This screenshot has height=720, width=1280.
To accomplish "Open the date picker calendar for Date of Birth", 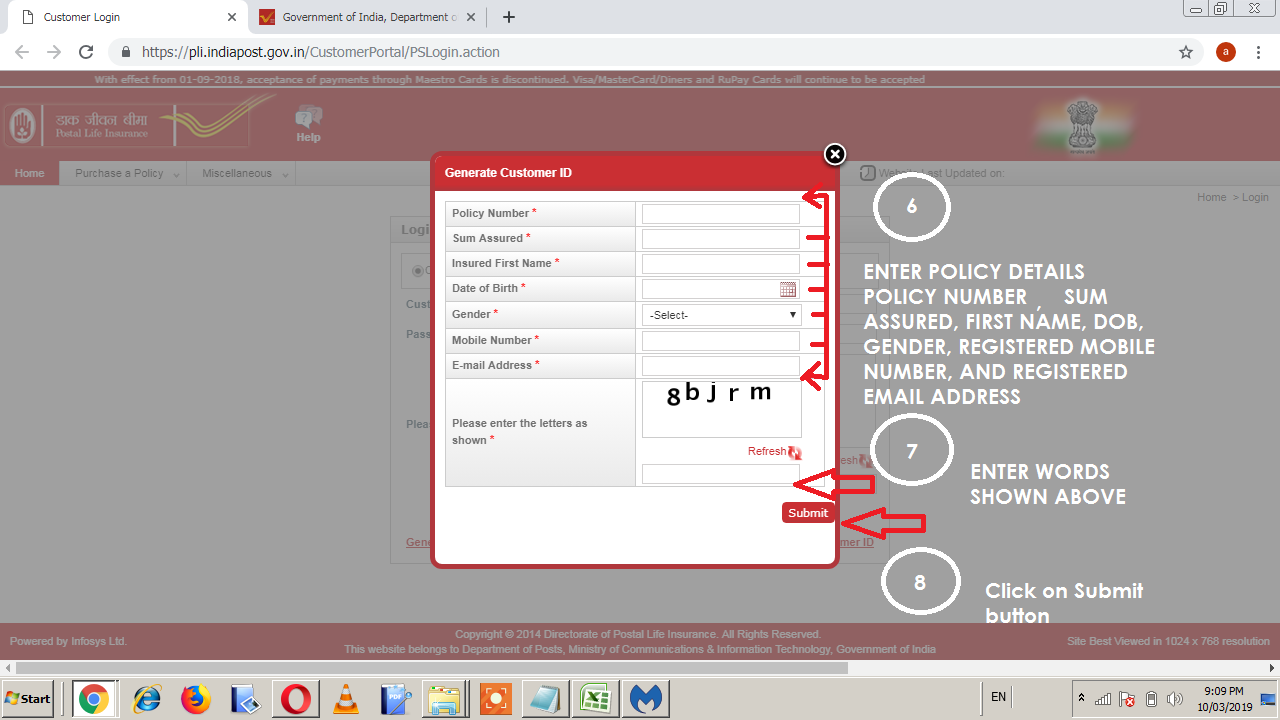I will tap(789, 289).
